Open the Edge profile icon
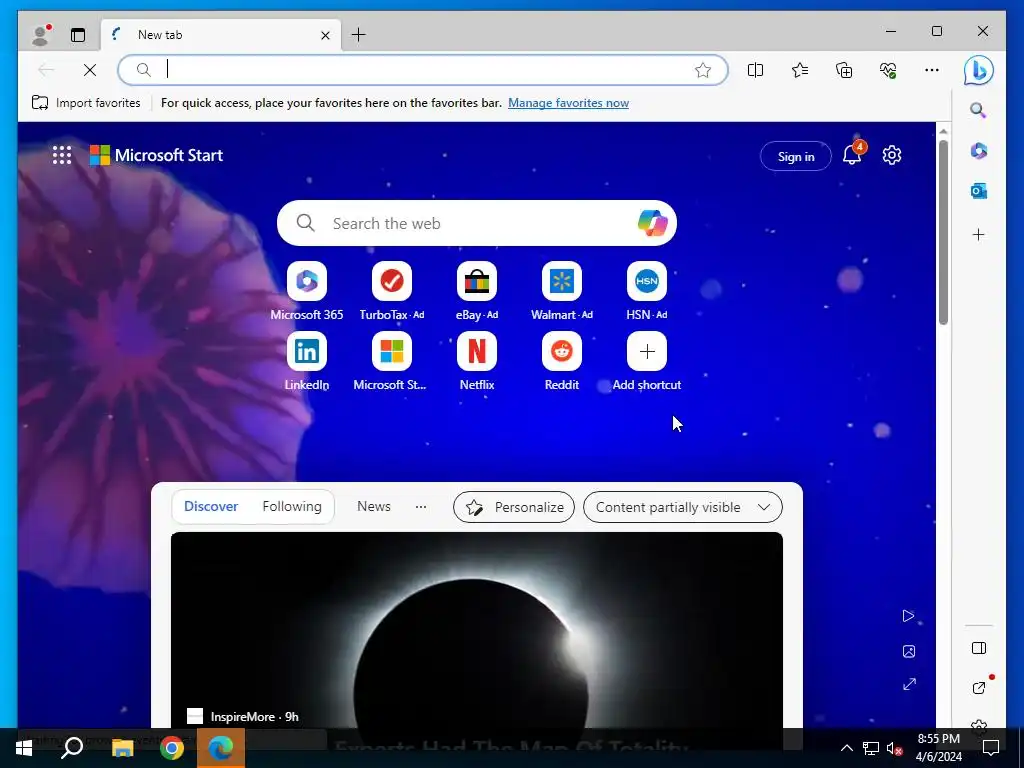The image size is (1024, 768). 41,35
